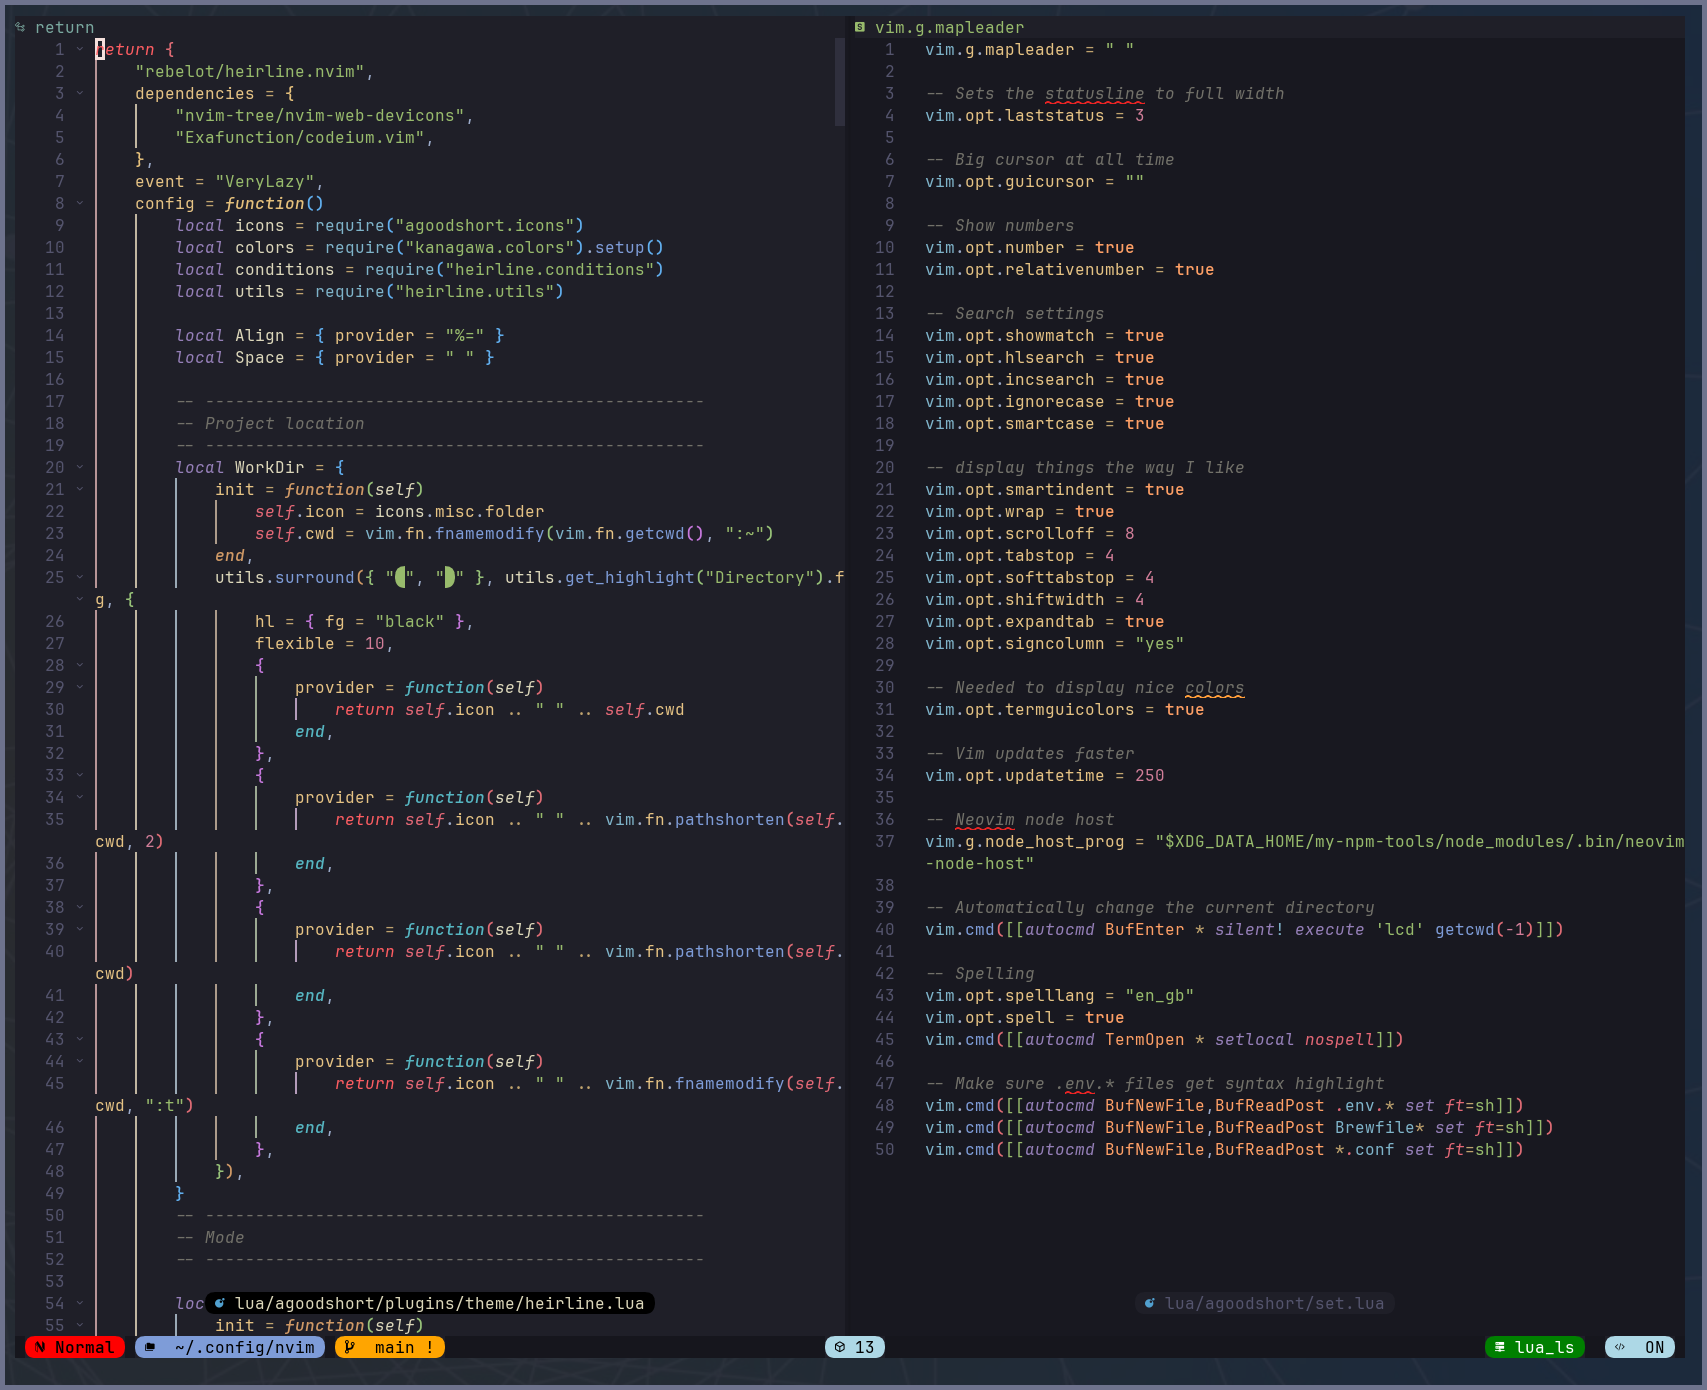This screenshot has height=1390, width=1707.
Task: Collapse the fold at line 28 opening brace
Action: tap(80, 665)
